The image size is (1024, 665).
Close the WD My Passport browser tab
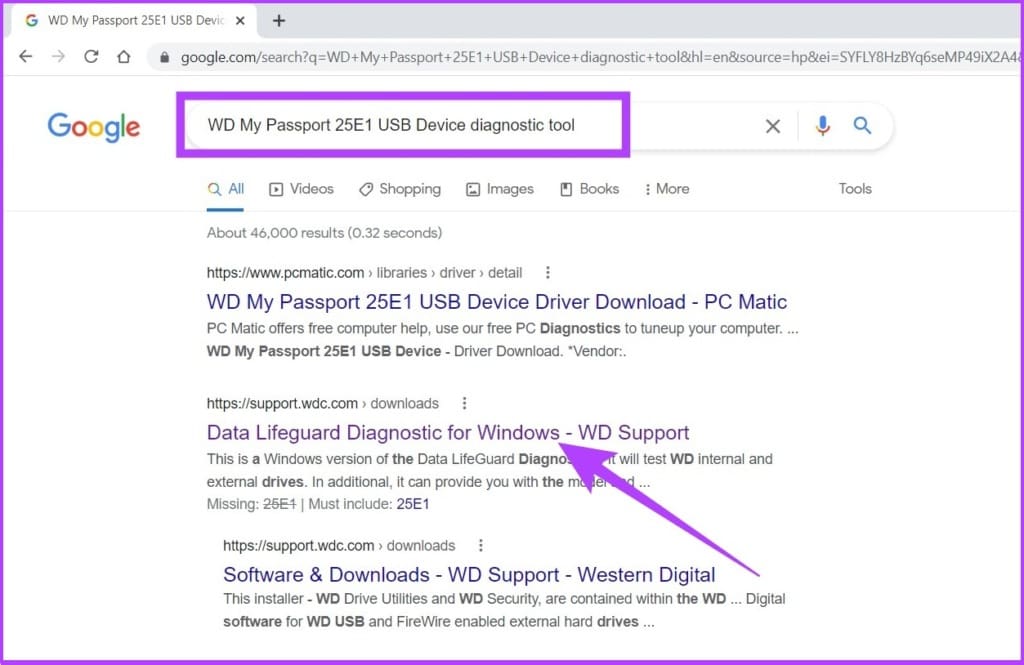coord(240,21)
